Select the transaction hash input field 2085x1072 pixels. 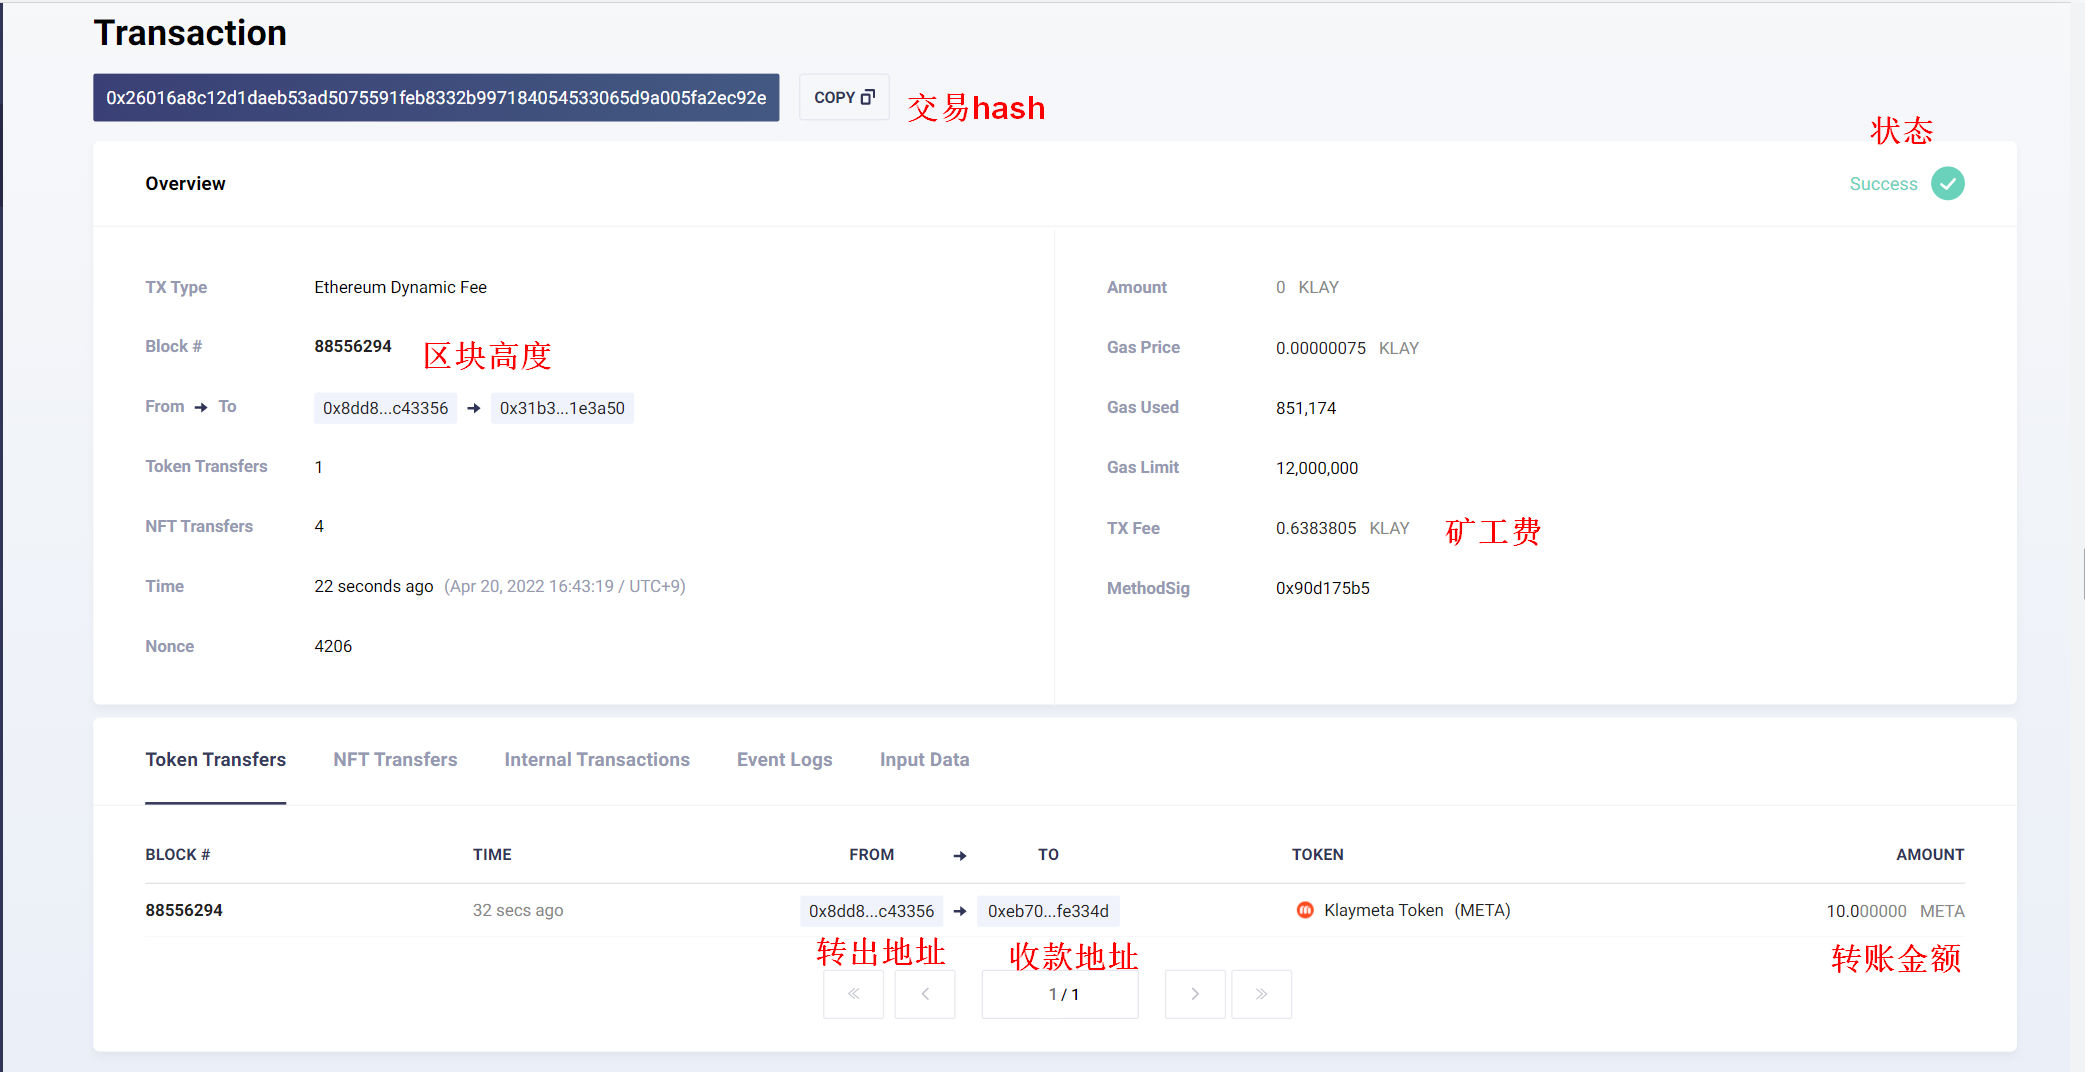coord(436,97)
